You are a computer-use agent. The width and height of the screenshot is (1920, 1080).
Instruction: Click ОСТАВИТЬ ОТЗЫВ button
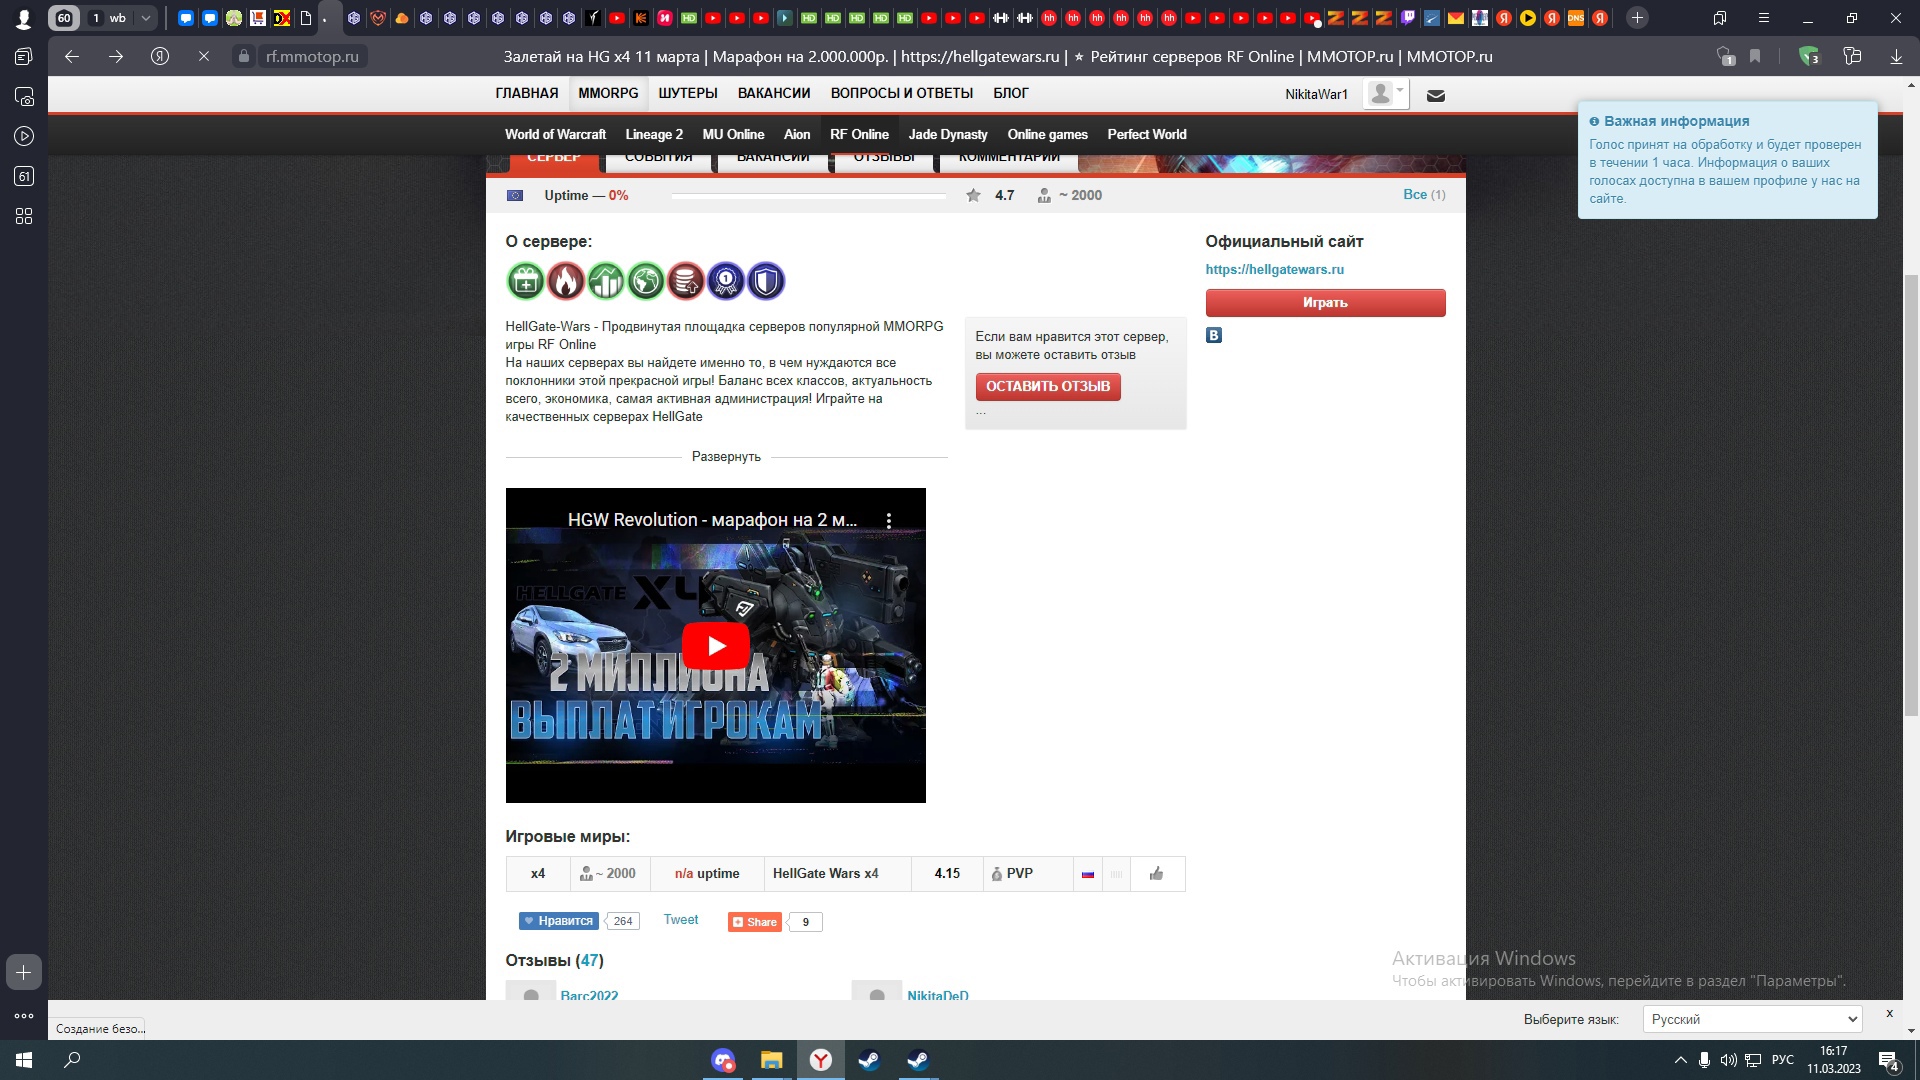coord(1048,387)
